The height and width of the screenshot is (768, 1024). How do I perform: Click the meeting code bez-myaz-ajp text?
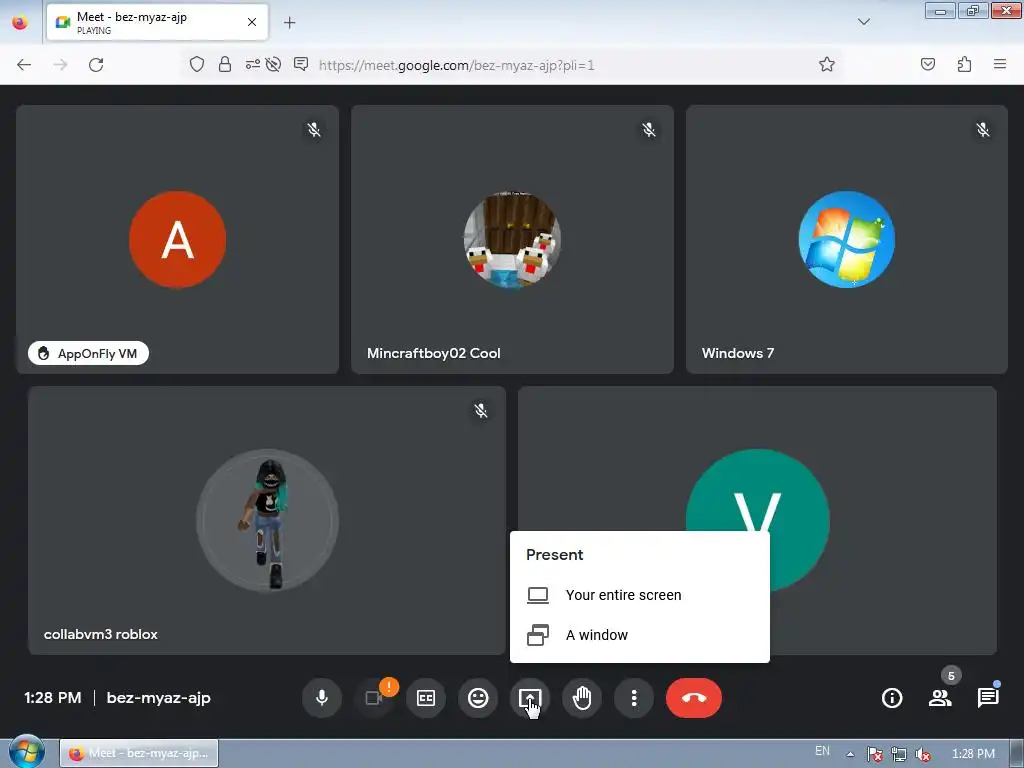coord(159,697)
